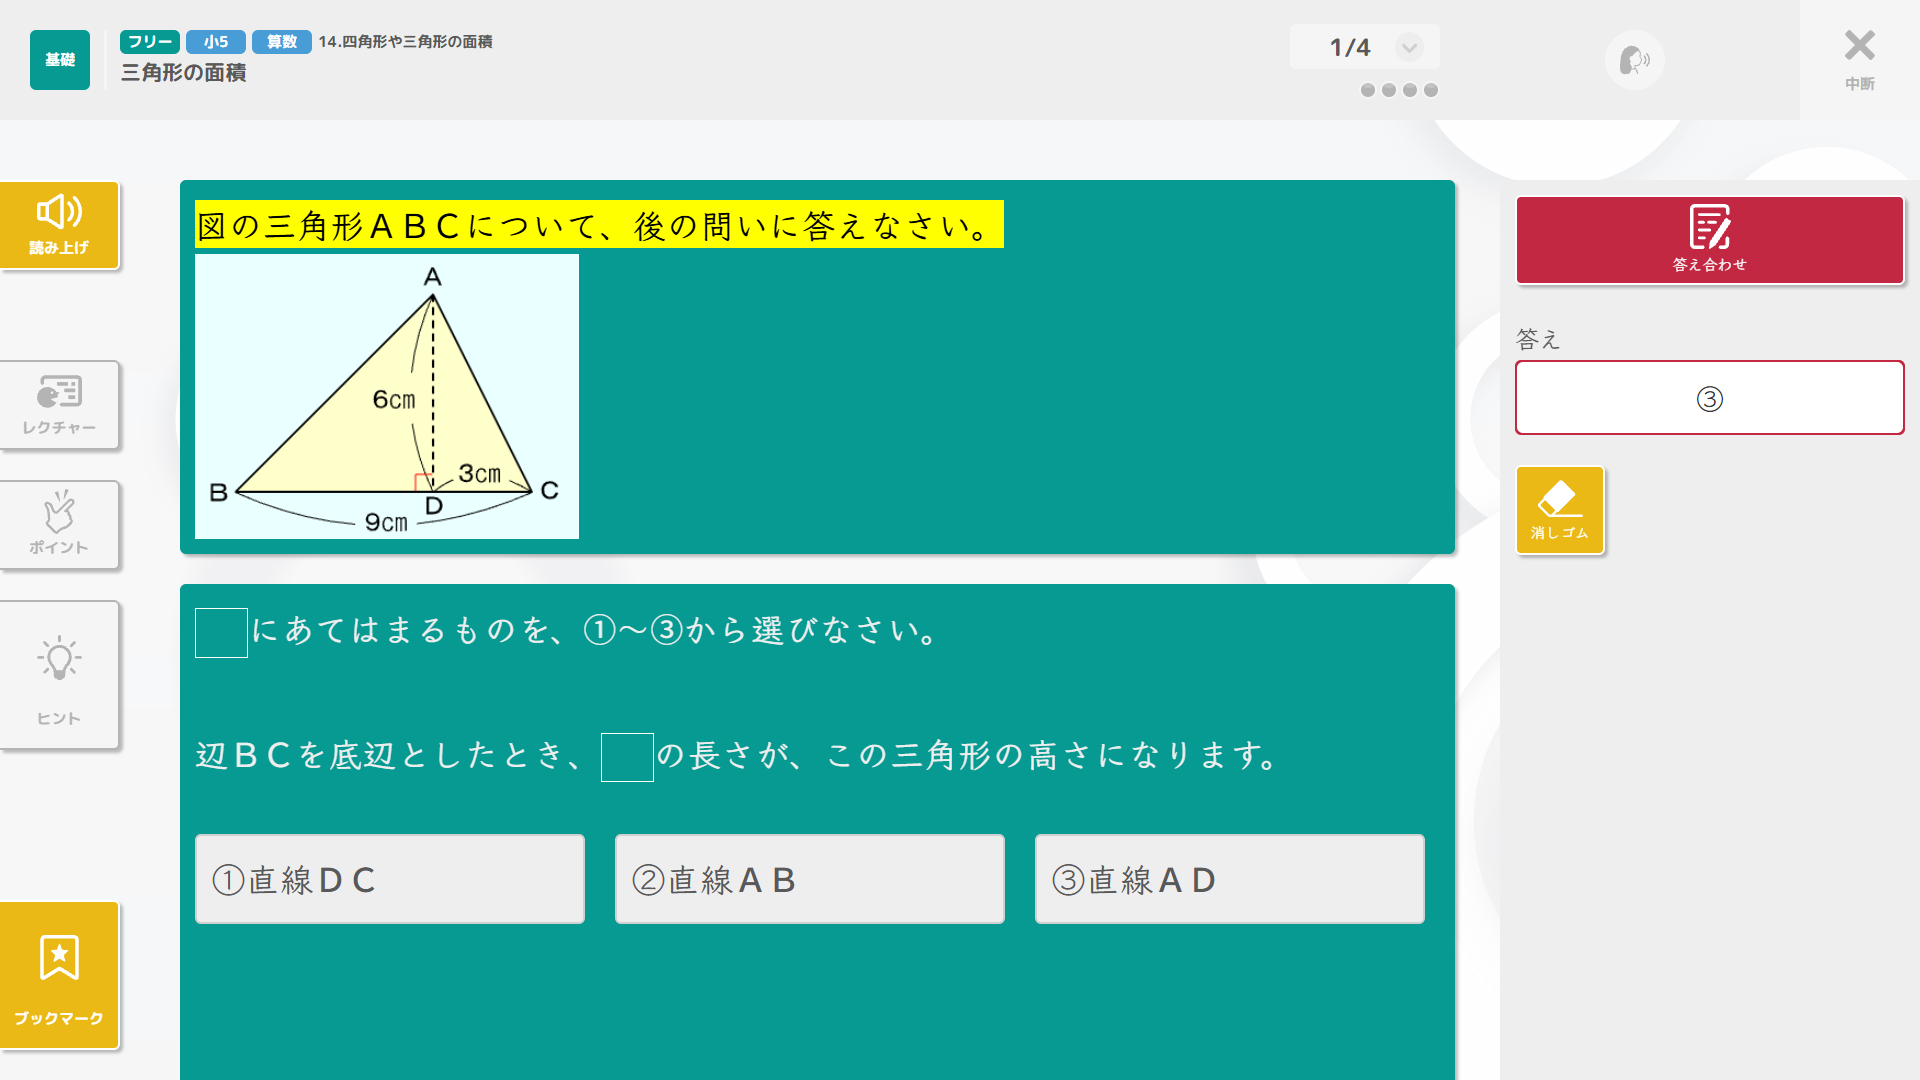
Task: Click the voice speaking head icon
Action: [x=1634, y=60]
